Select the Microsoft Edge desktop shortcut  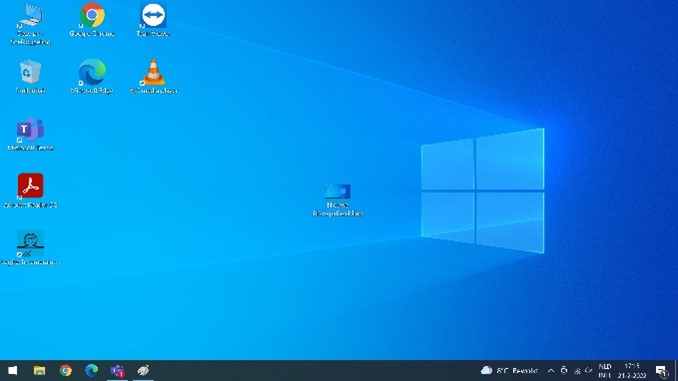click(92, 77)
